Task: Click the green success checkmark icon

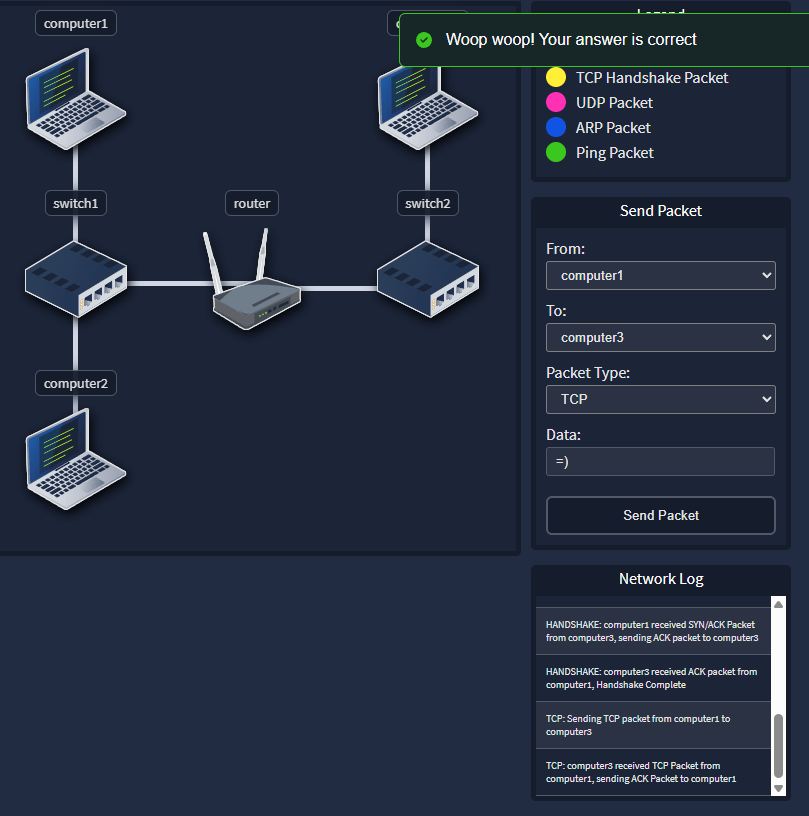Action: 424,40
